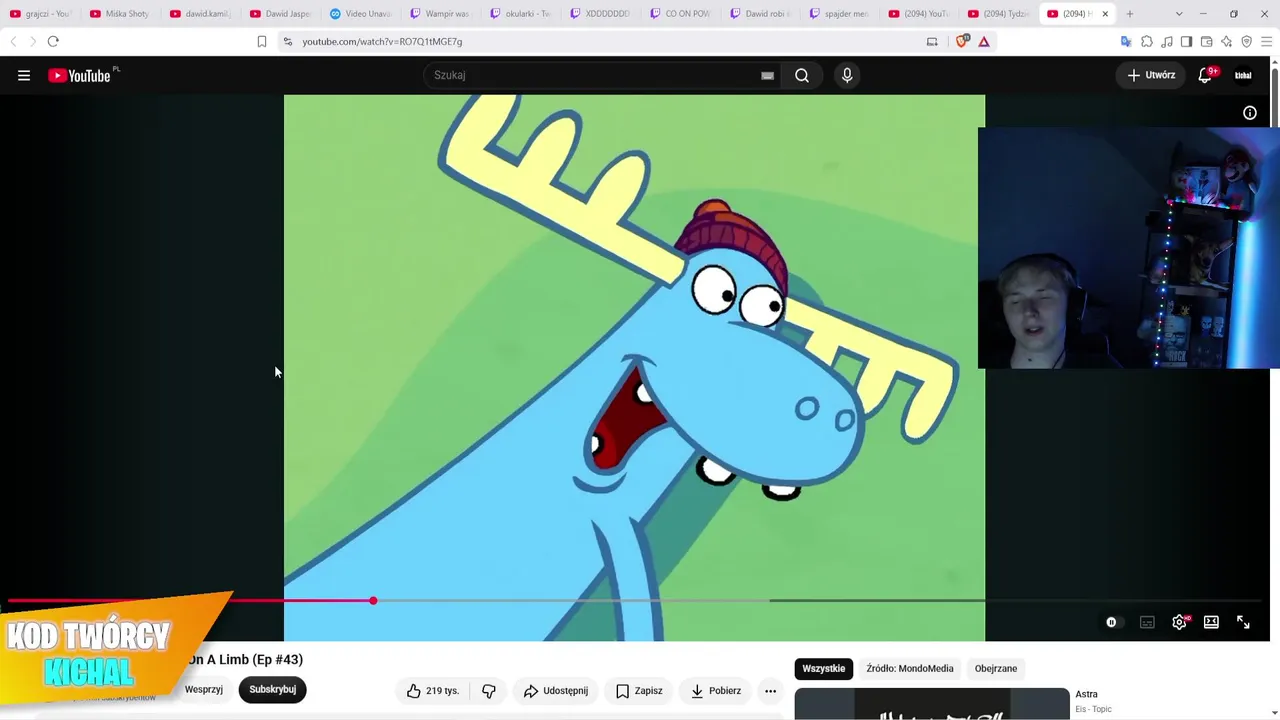Viewport: 1280px width, 720px height.
Task: Show video info card icon
Action: point(1250,113)
